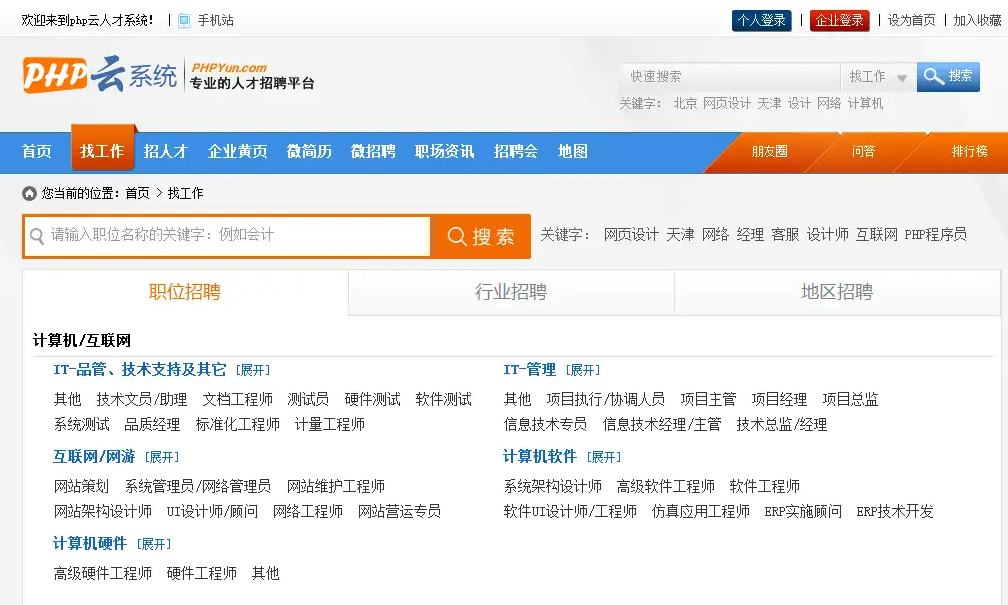1008x605 pixels.
Task: Expand the 计算机软件 category list
Action: point(604,457)
